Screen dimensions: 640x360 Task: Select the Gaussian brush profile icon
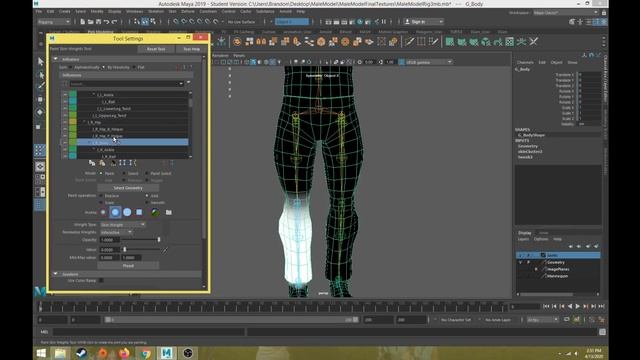click(115, 212)
